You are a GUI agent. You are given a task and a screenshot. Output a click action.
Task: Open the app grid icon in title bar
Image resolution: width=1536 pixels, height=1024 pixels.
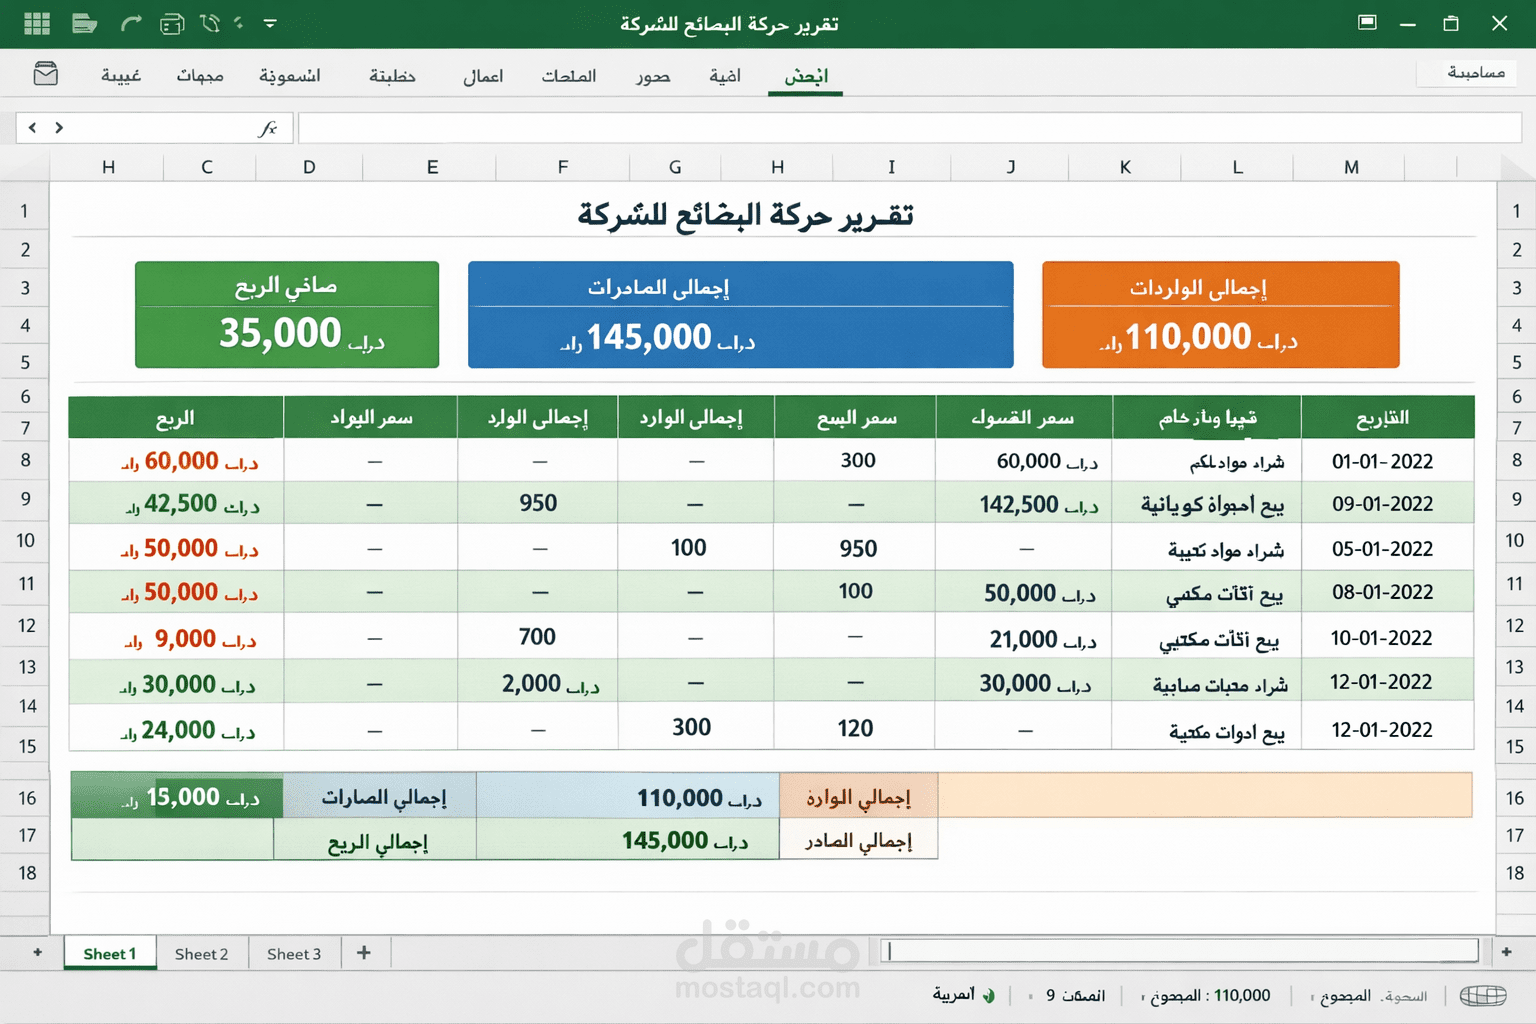click(x=37, y=23)
